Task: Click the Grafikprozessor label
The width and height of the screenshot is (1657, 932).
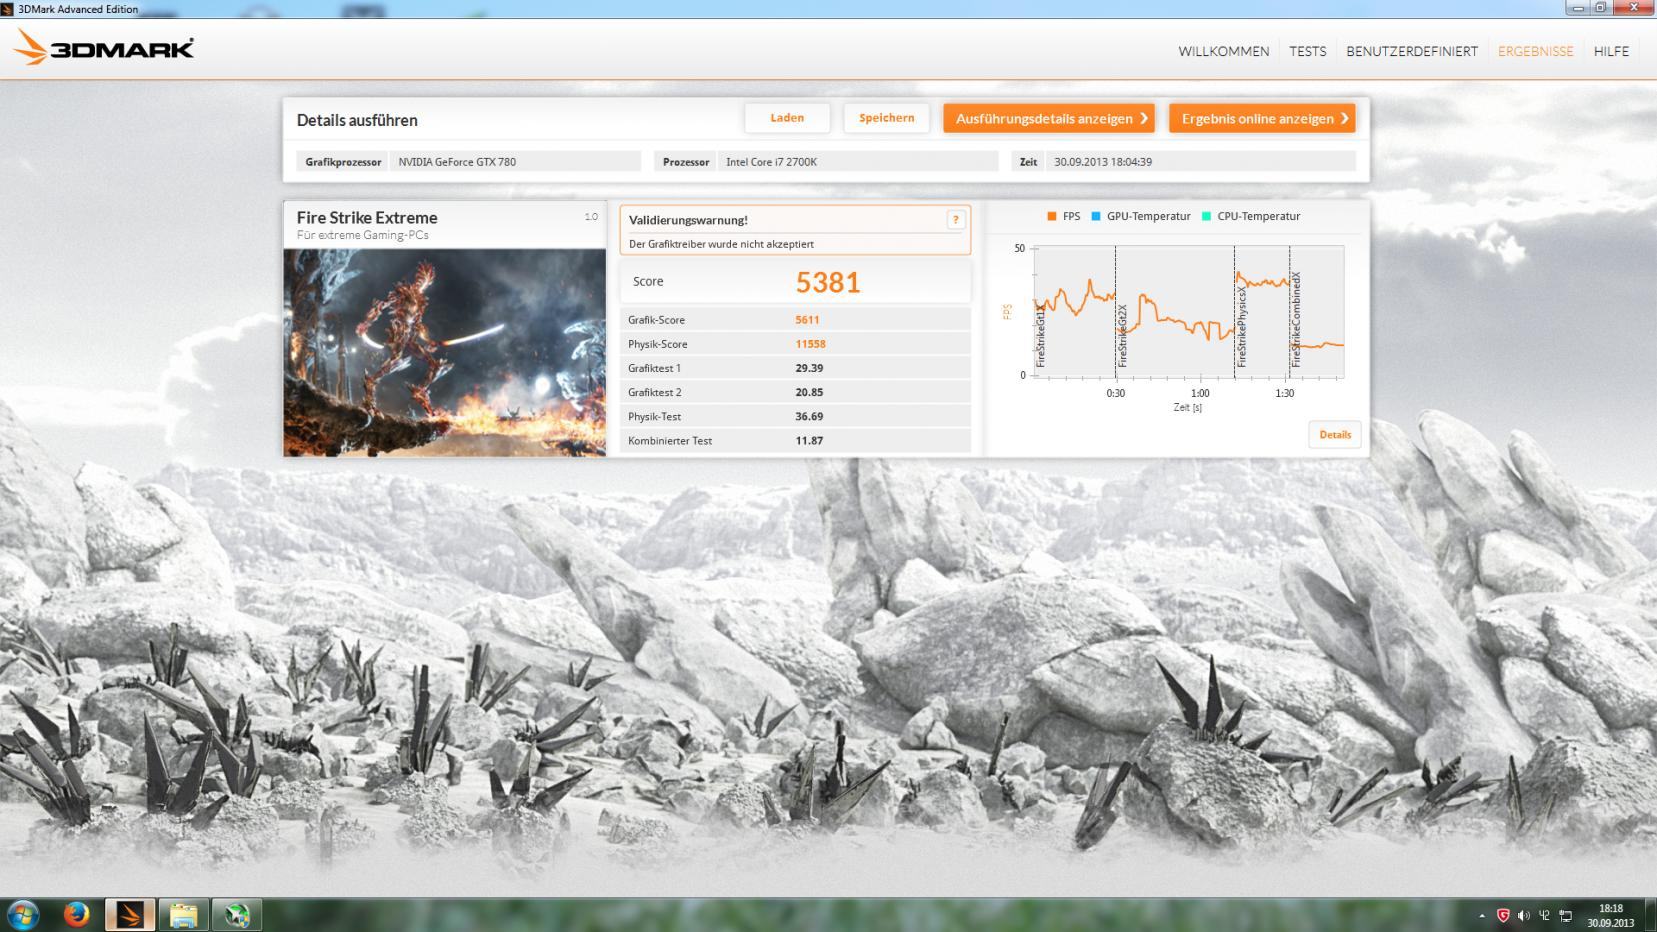Action: (x=343, y=161)
